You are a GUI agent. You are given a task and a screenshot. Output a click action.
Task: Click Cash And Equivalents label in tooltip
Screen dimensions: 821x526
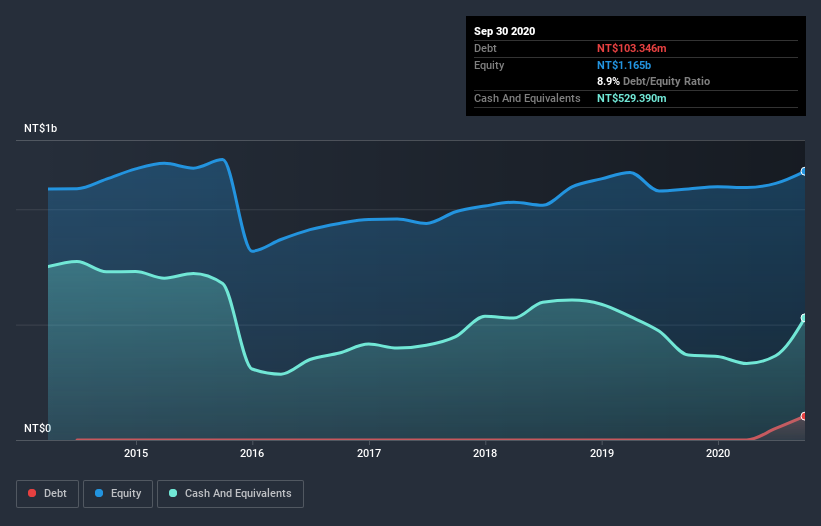tap(527, 98)
